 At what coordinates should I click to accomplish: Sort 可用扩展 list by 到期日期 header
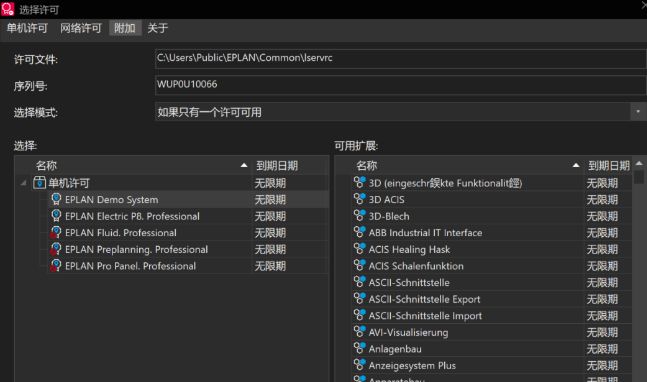[608, 165]
